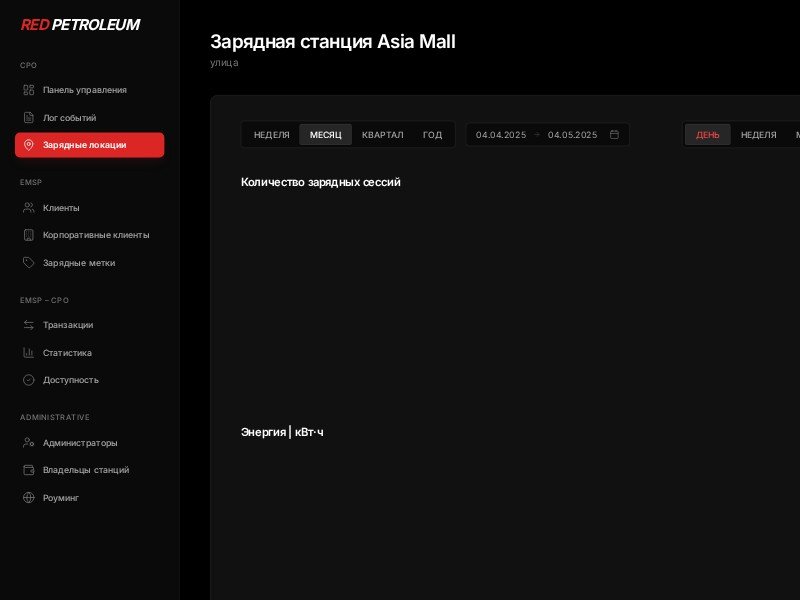Switch period to КВАРТАЛ
The height and width of the screenshot is (600, 800).
pyautogui.click(x=384, y=134)
